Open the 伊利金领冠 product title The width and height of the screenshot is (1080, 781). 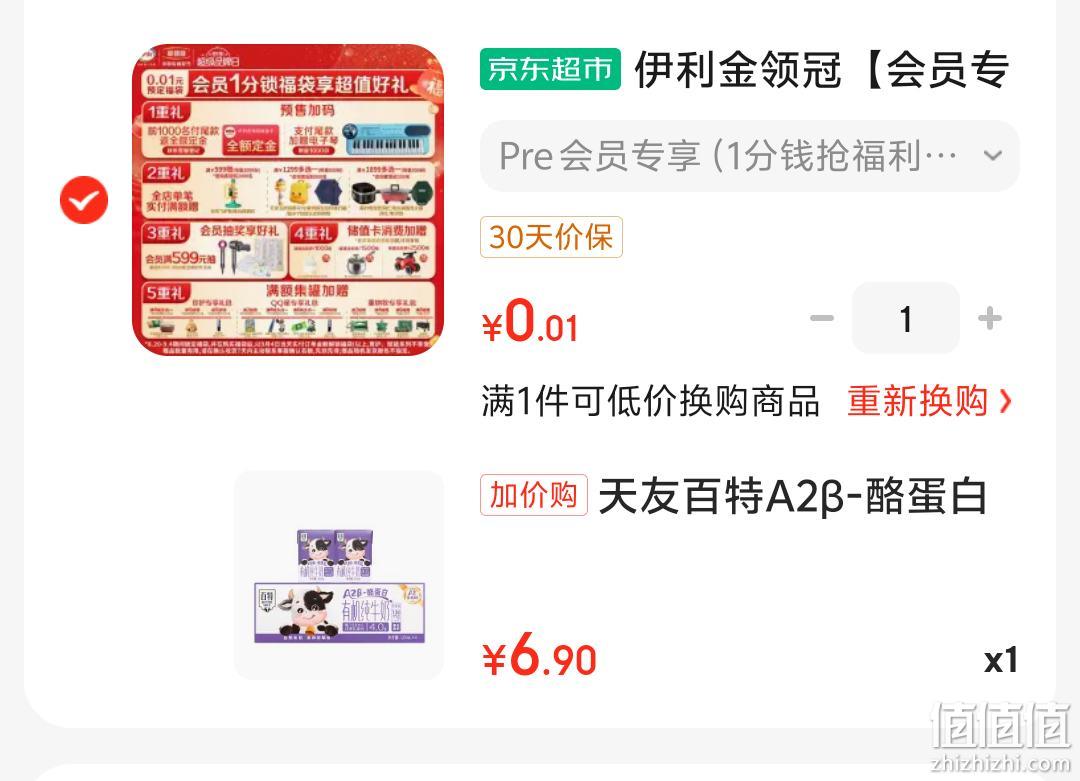point(822,70)
